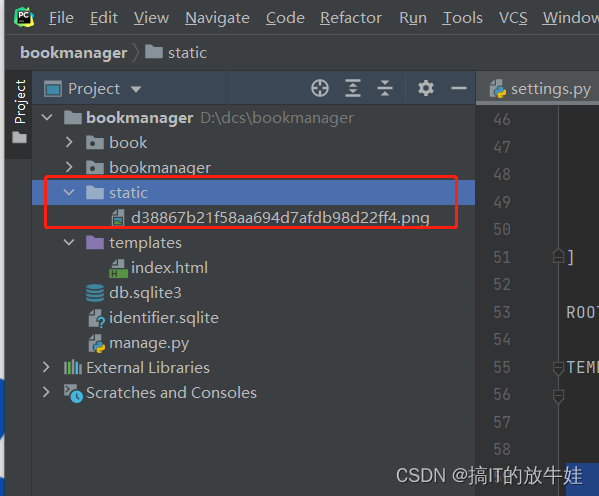Screen dimensions: 599x496
Task: Switch to the settings.py editor tab
Action: click(x=540, y=89)
